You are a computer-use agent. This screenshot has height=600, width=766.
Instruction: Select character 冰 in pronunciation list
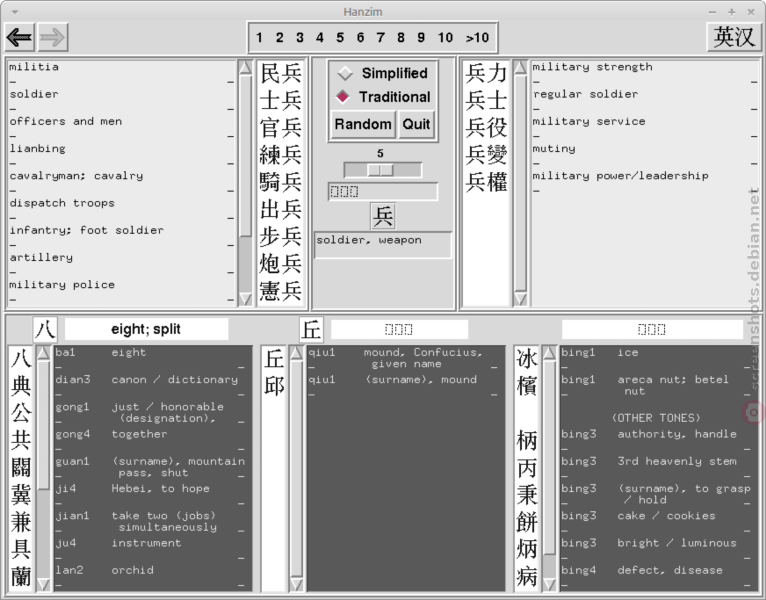tap(527, 359)
